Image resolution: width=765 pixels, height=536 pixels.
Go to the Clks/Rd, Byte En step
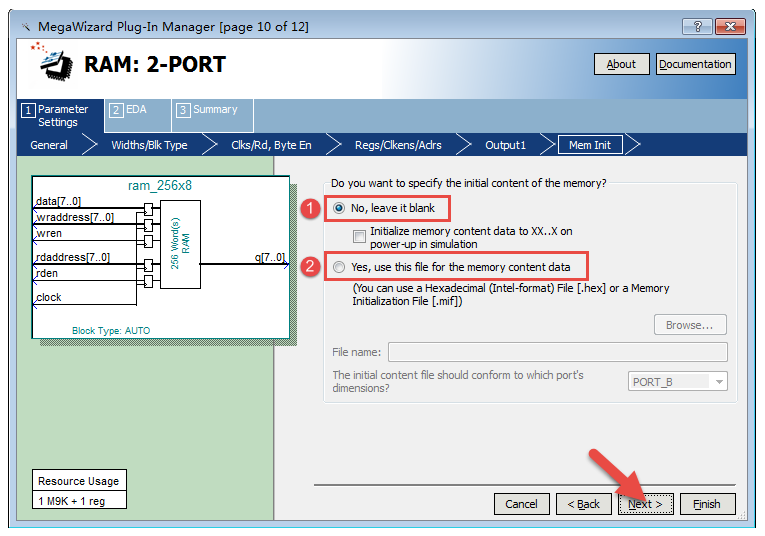(271, 145)
